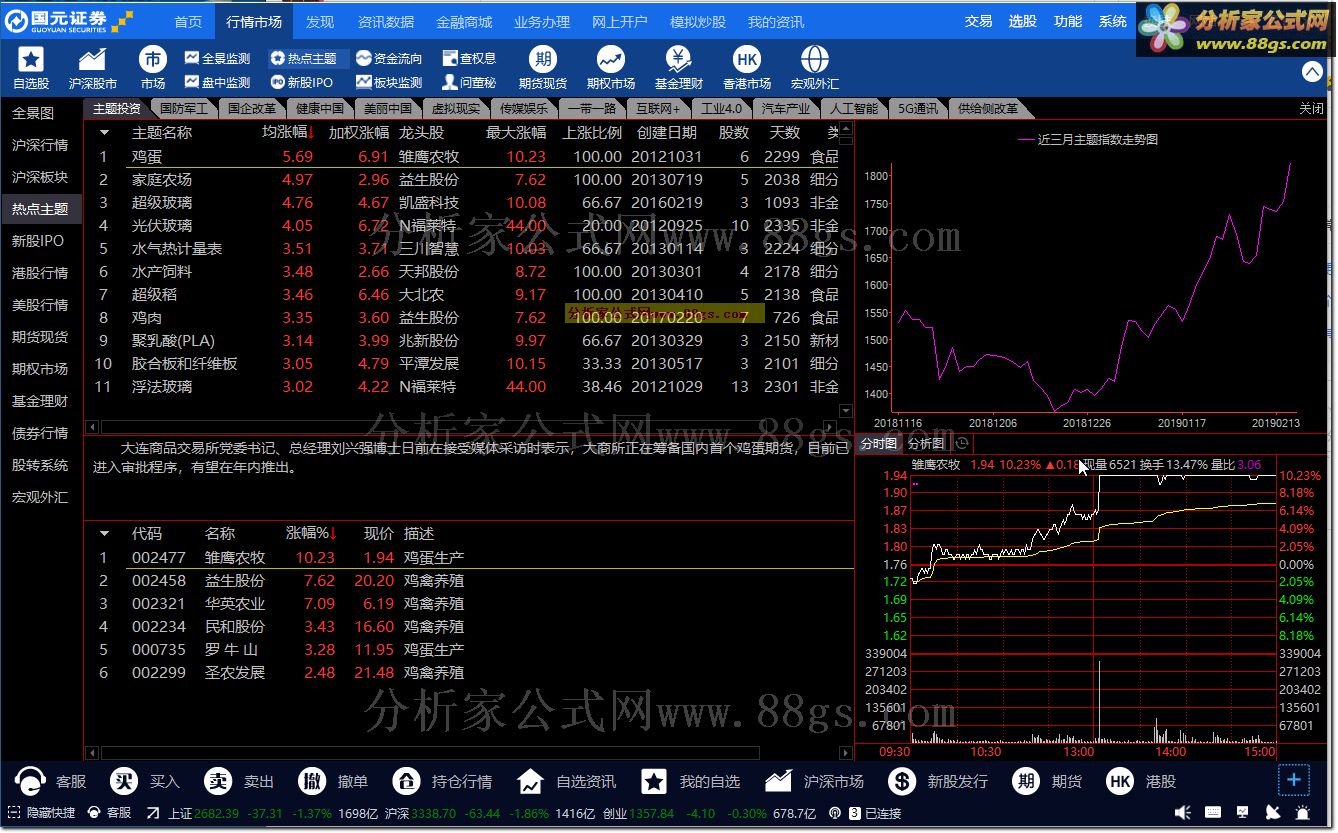Sort themes by 加权涨幅 column header
Screen dimensions: 1338x833
point(359,132)
